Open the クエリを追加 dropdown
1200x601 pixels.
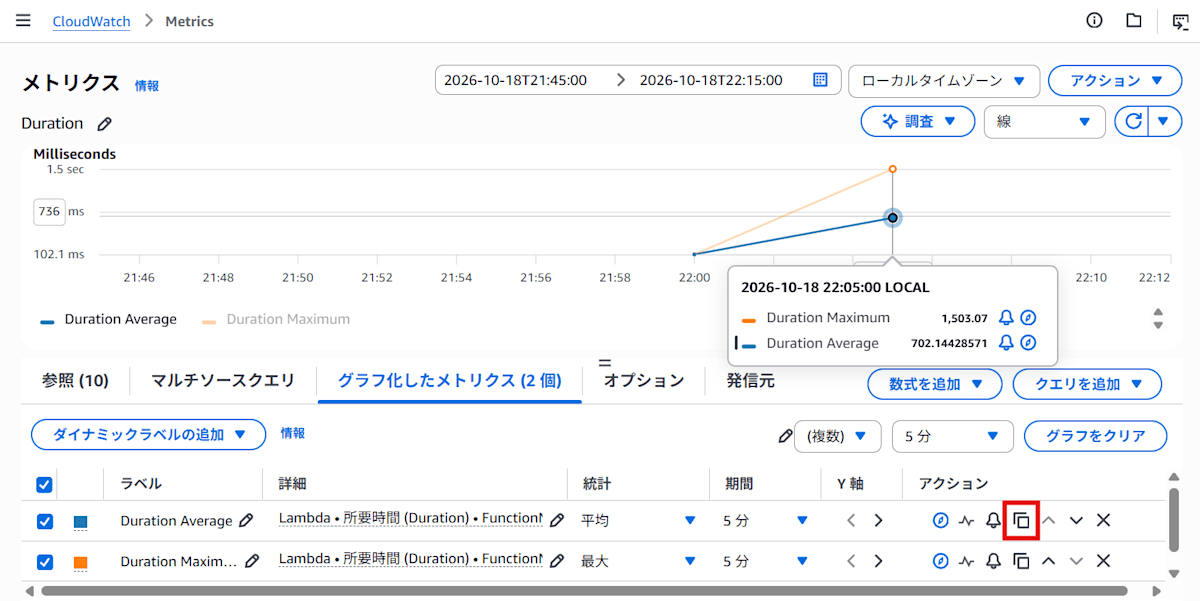click(x=1087, y=383)
